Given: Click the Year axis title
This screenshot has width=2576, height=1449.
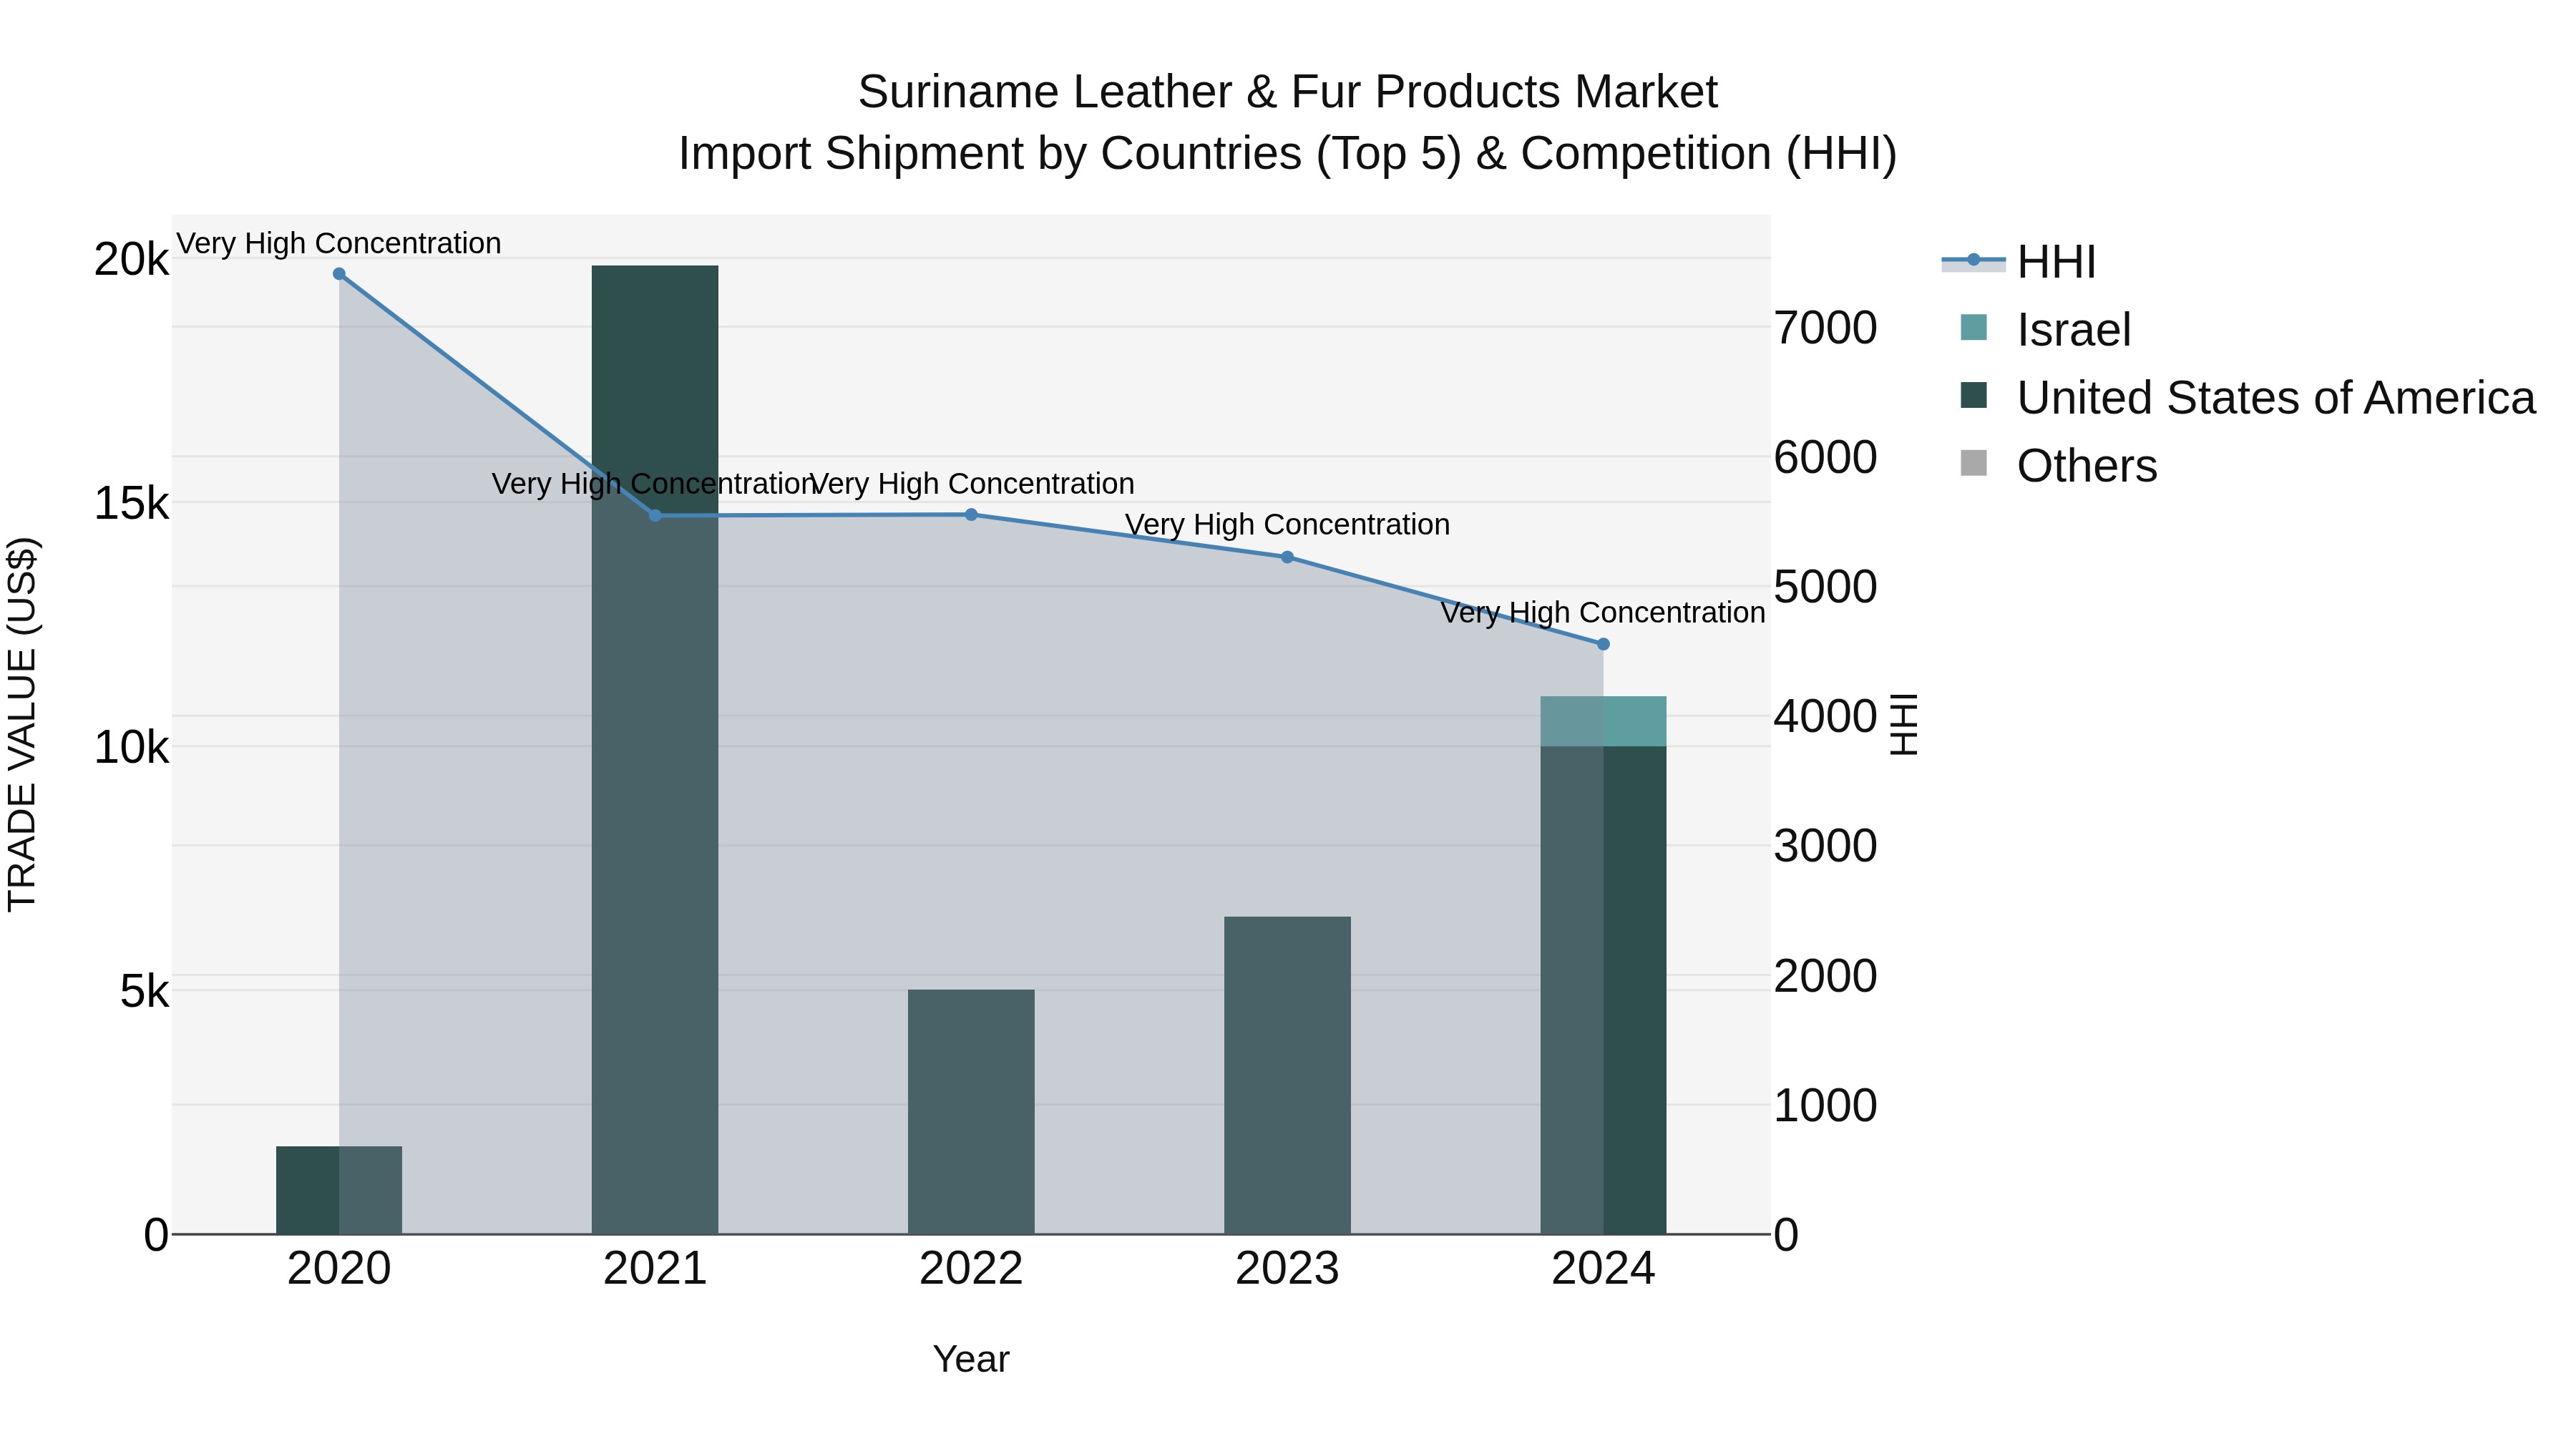Looking at the screenshot, I should tap(971, 1360).
